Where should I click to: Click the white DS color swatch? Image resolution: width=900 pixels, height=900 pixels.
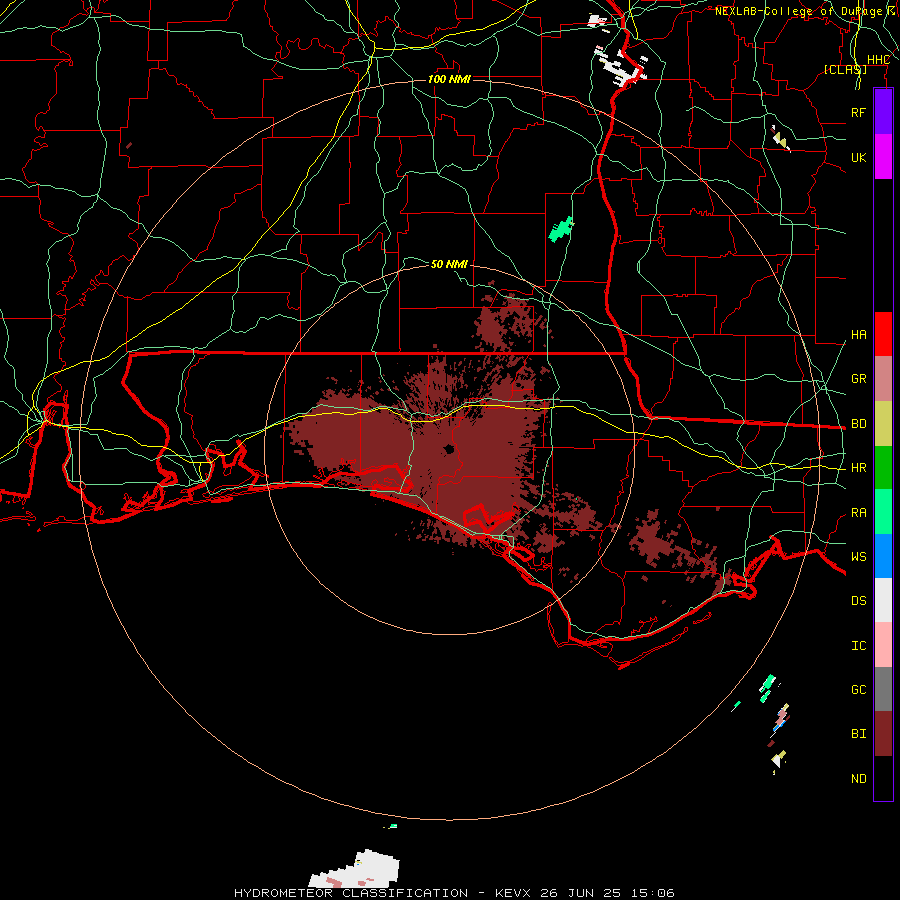(883, 600)
